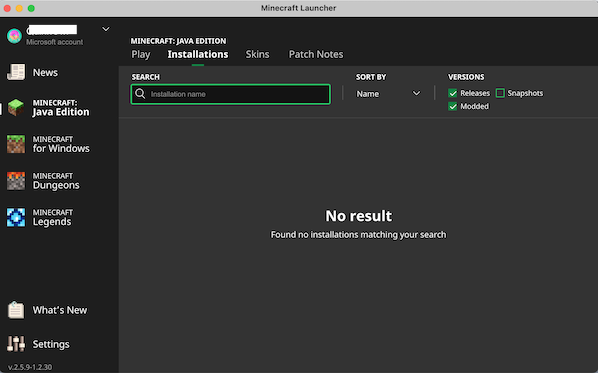Open the Sort By Name dropdown
598x373 pixels.
(x=388, y=94)
